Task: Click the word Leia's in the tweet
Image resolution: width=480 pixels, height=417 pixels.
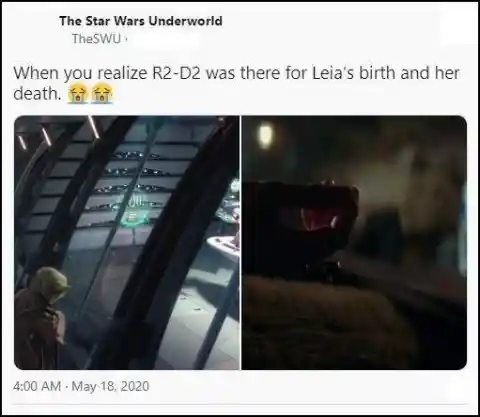Action: 333,73
